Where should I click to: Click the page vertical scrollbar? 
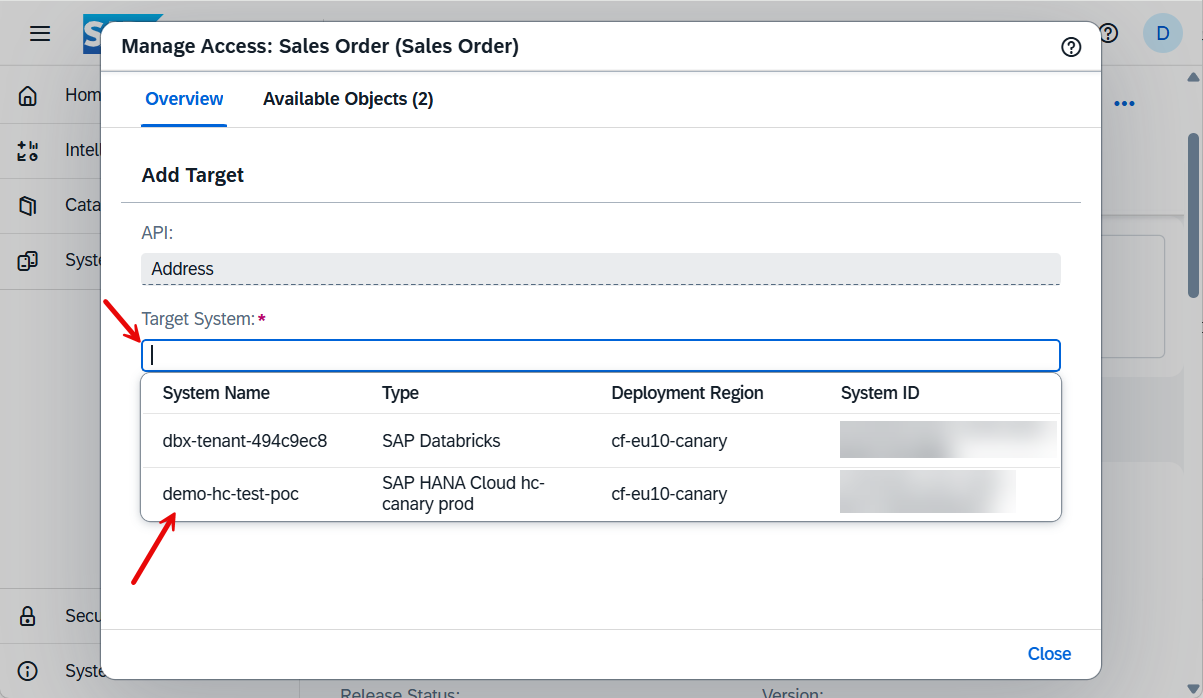[x=1193, y=215]
